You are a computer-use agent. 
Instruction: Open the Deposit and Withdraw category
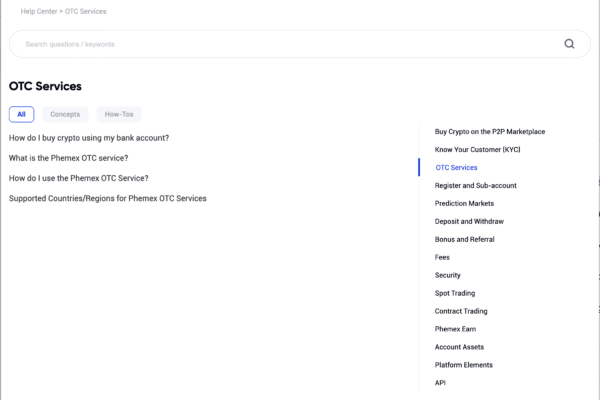(x=469, y=222)
